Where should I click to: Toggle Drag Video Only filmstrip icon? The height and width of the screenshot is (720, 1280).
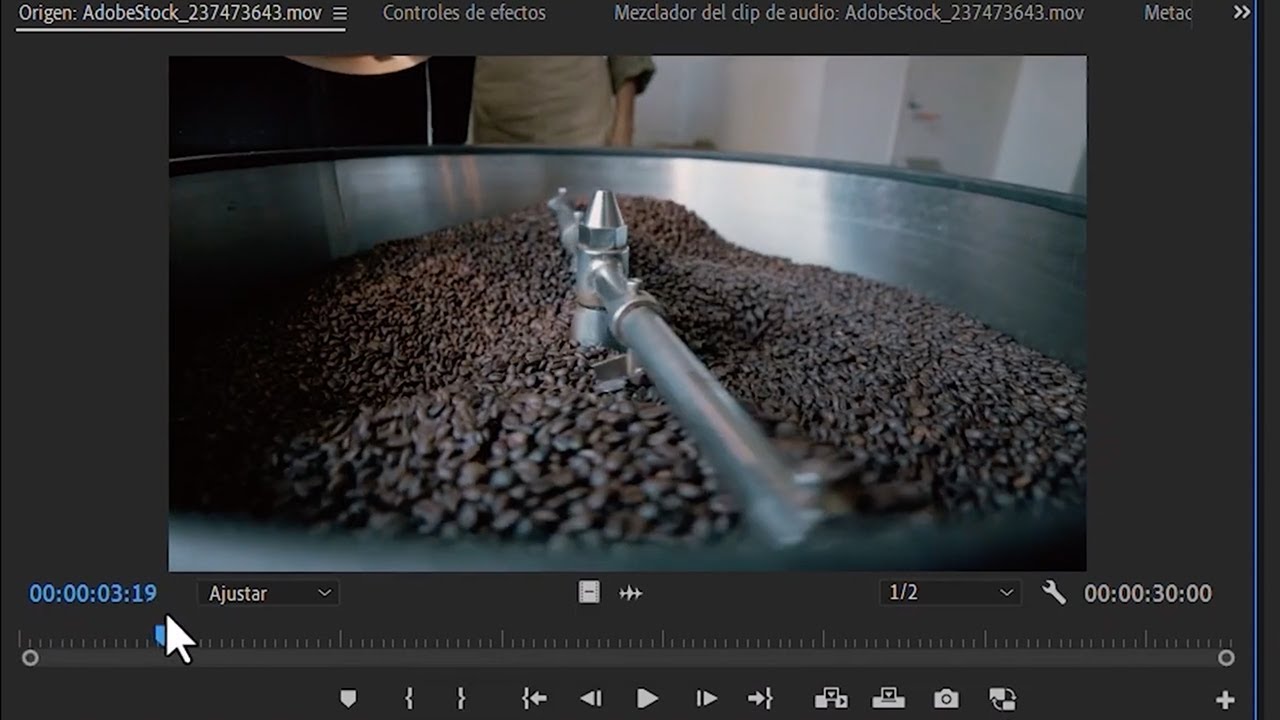point(589,593)
